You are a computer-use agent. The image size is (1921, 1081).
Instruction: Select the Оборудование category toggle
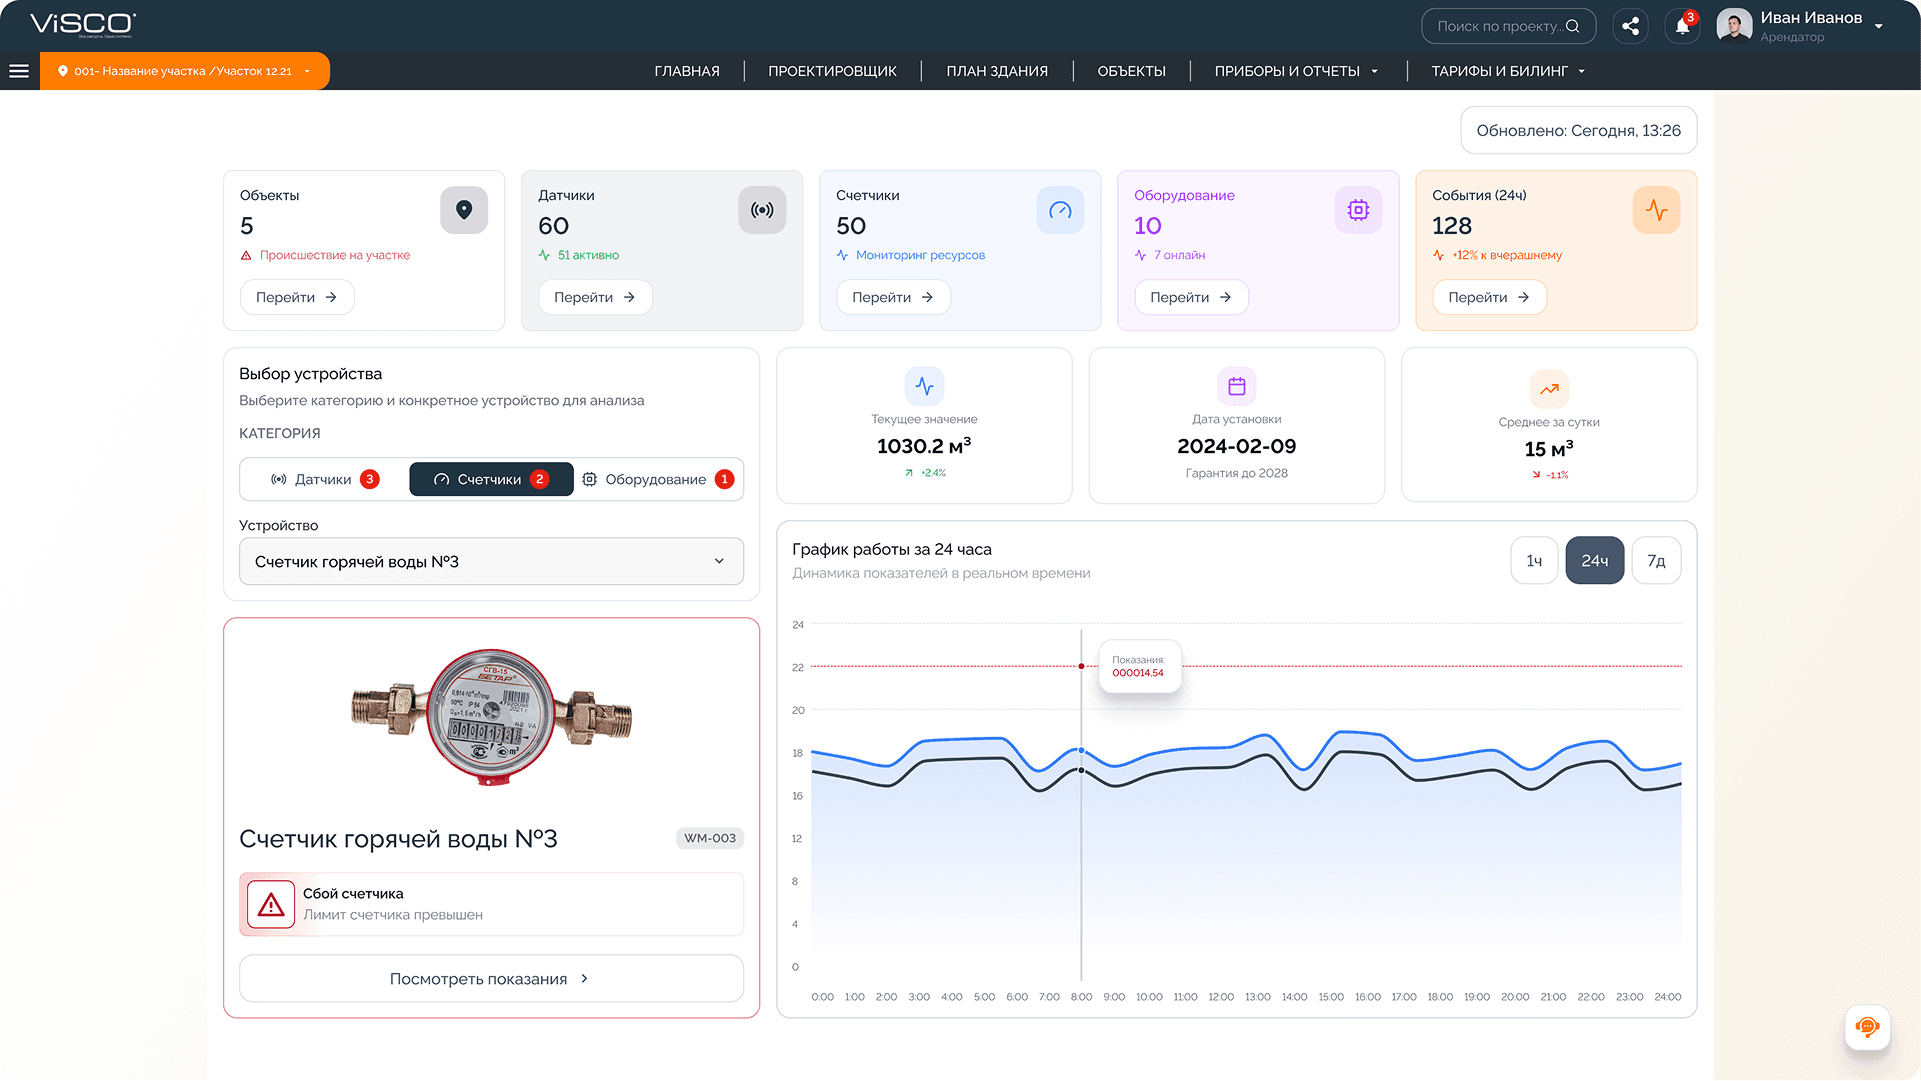click(657, 480)
